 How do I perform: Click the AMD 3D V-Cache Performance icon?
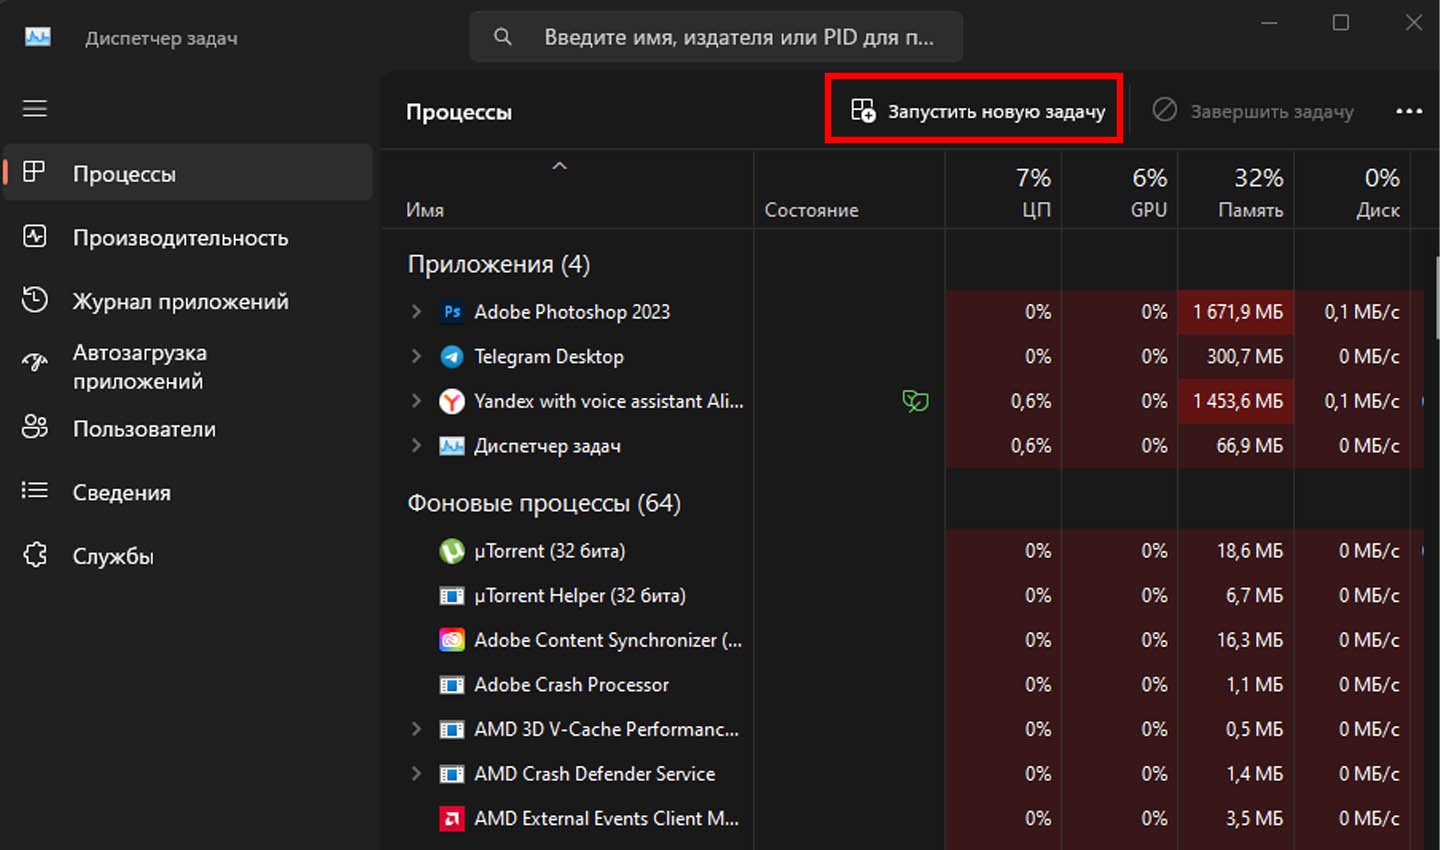tap(452, 730)
